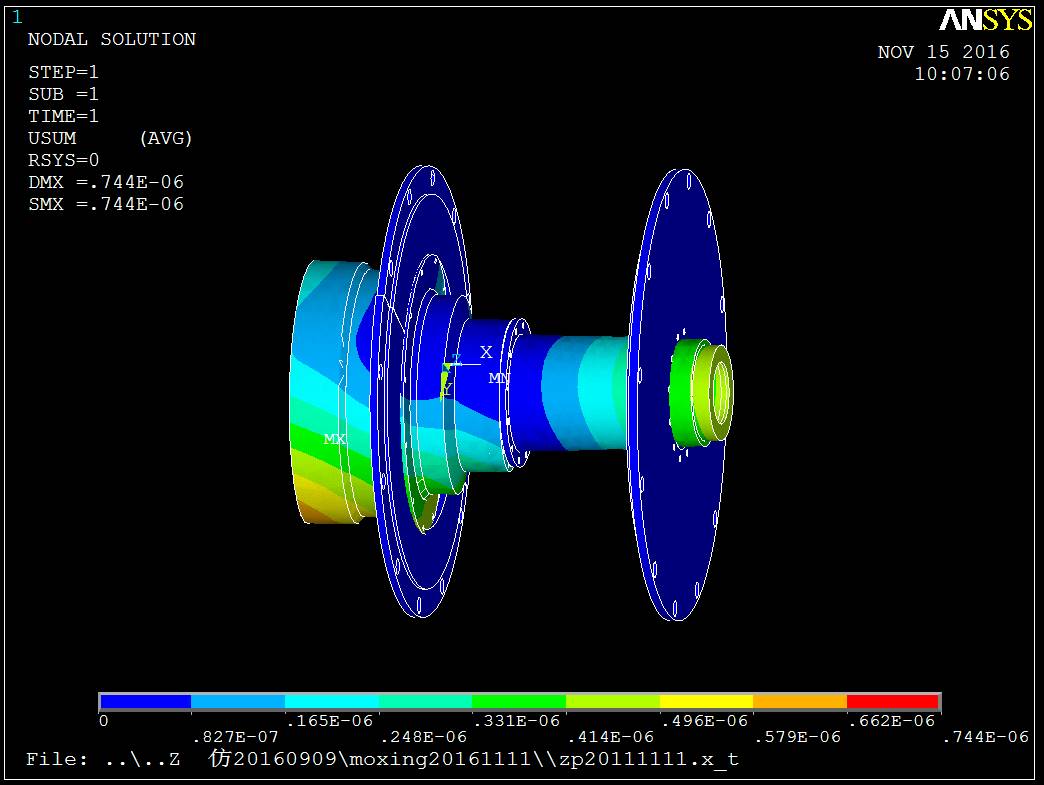1044x785 pixels.
Task: Click the .744E-06 maximum legend value
Action: pyautogui.click(x=985, y=737)
